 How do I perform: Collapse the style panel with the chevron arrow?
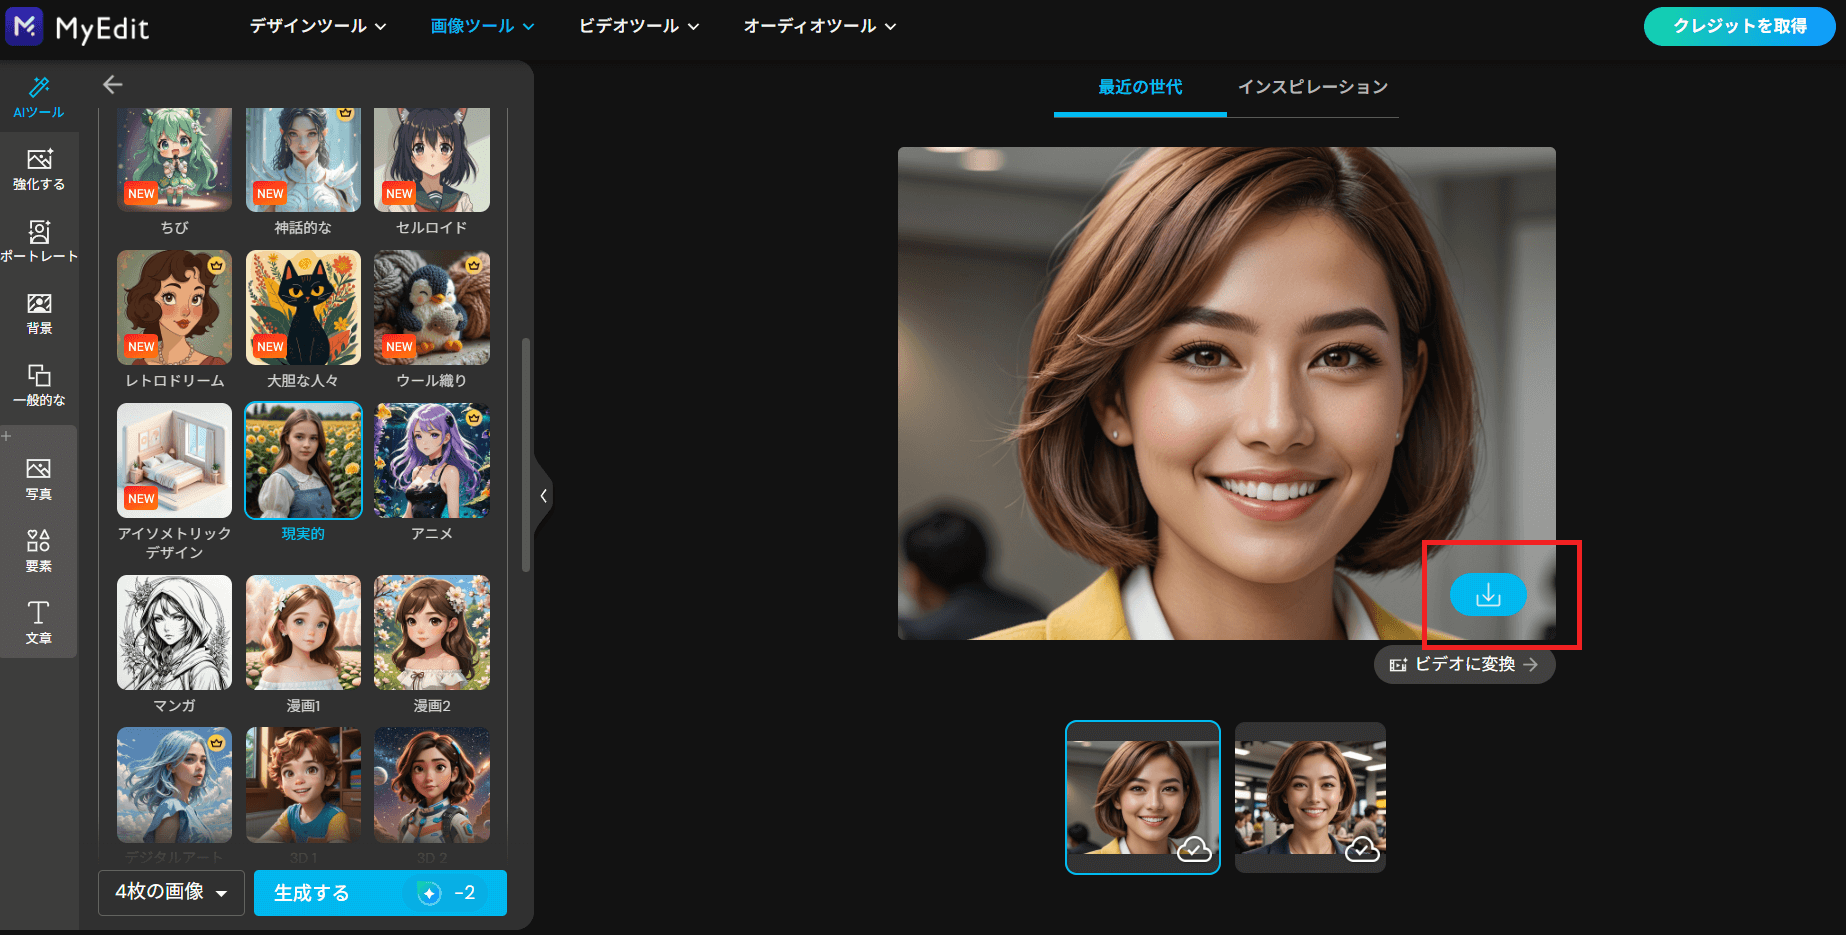click(544, 496)
